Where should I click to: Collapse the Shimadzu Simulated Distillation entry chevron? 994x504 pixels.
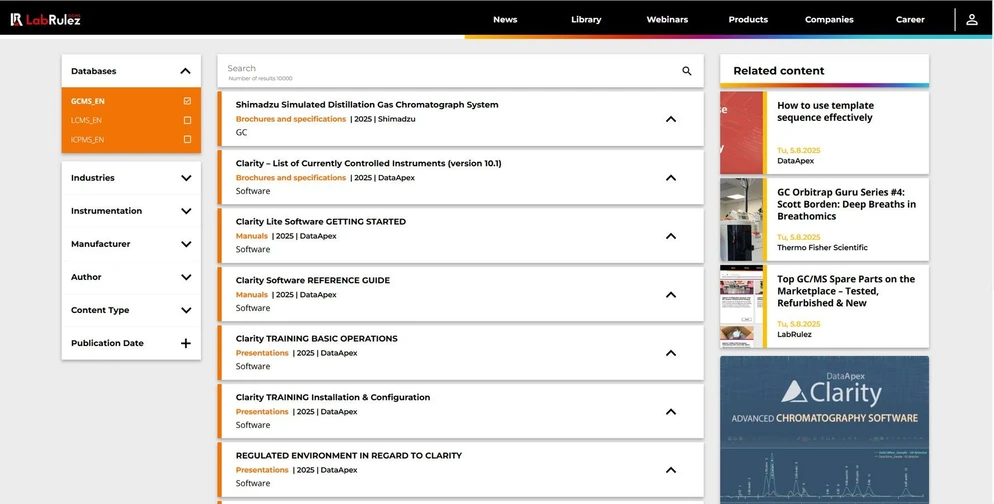(x=670, y=119)
